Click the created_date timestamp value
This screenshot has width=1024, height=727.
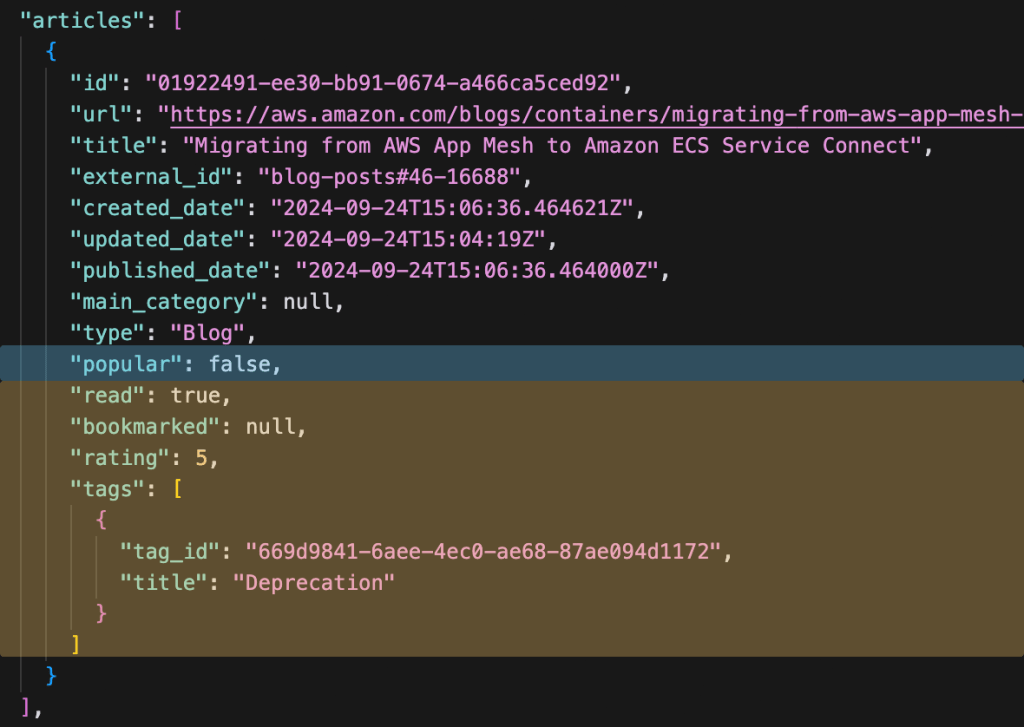(x=452, y=208)
